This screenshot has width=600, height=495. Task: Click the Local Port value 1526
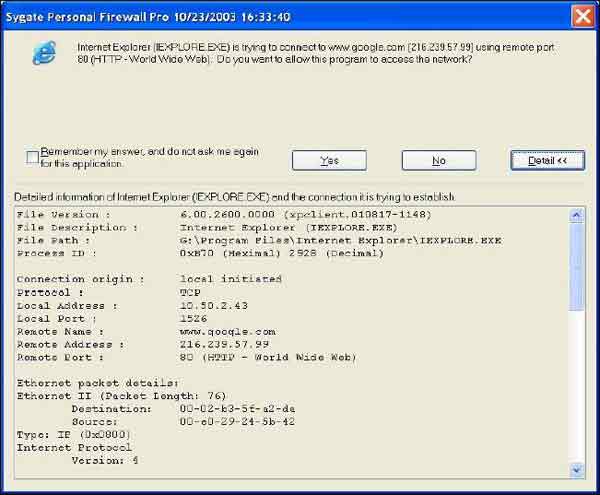click(x=194, y=318)
